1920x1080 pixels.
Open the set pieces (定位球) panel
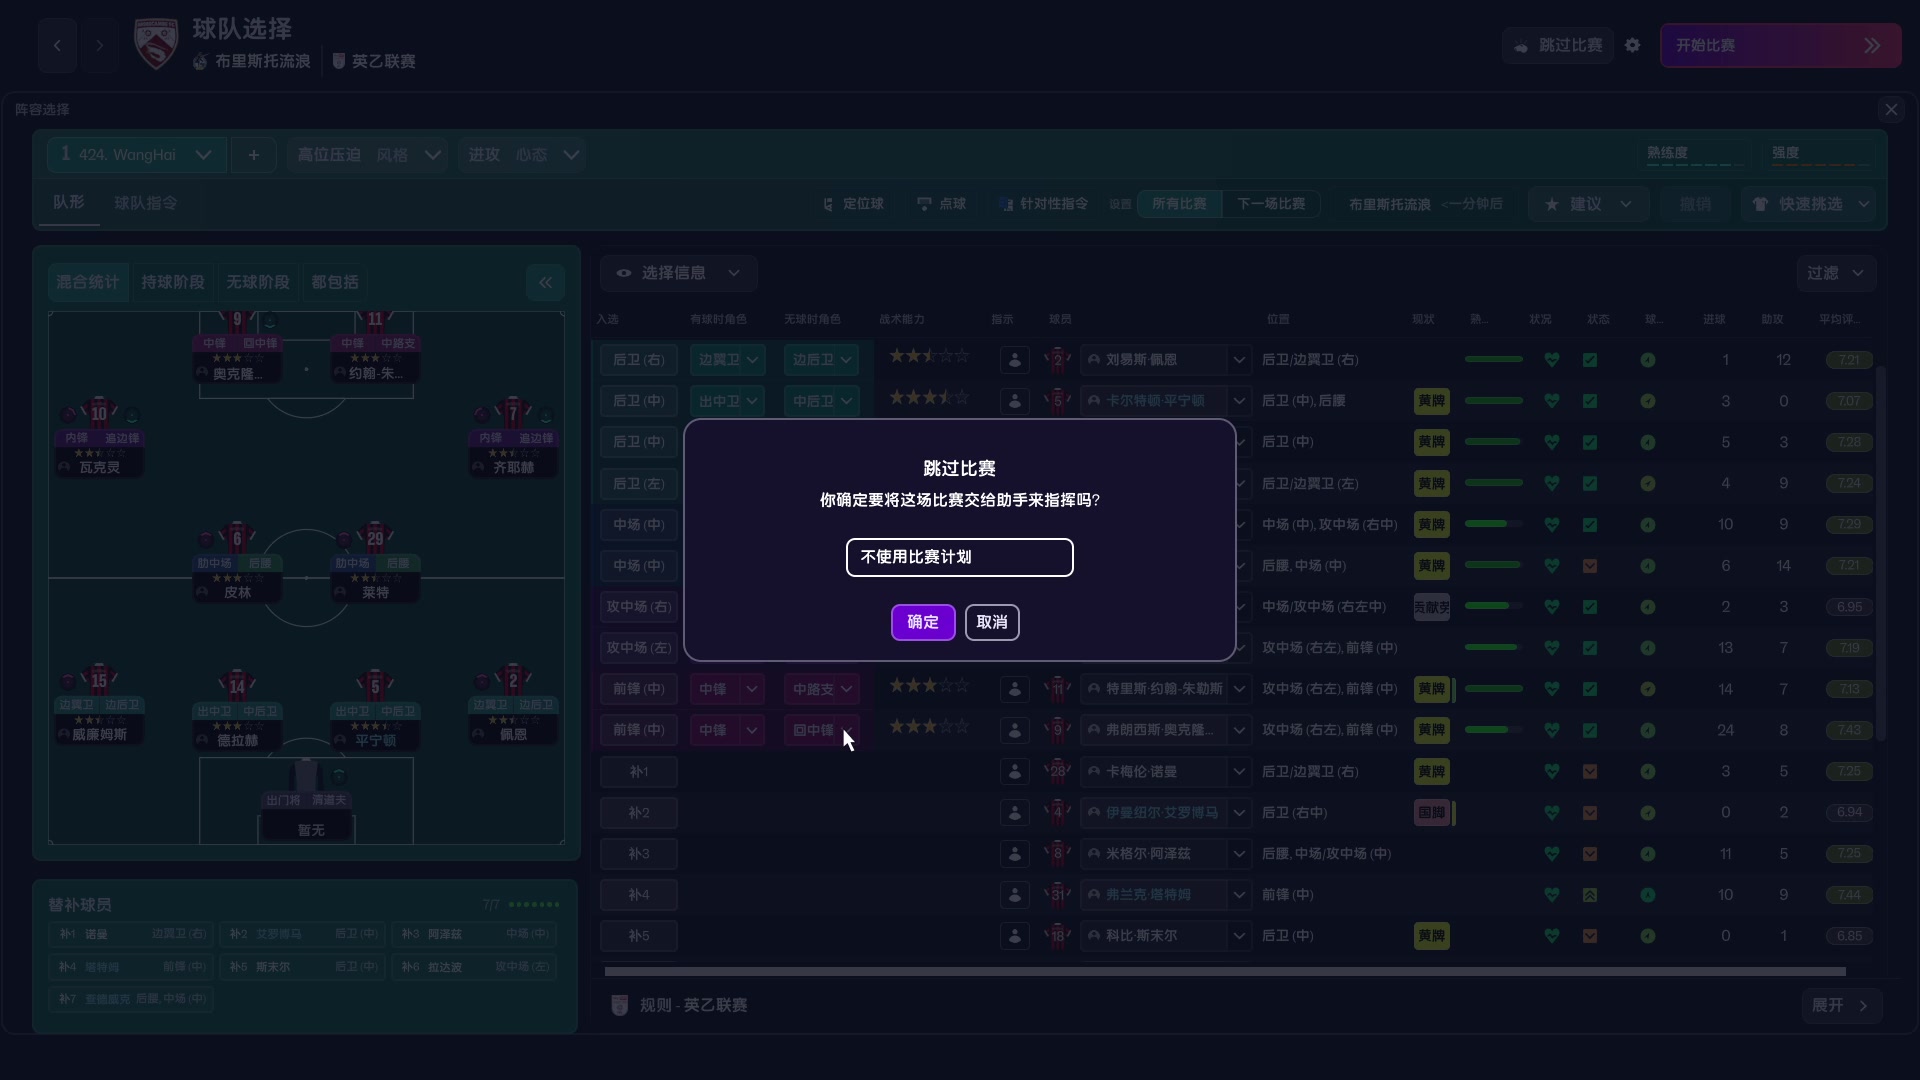(x=852, y=204)
